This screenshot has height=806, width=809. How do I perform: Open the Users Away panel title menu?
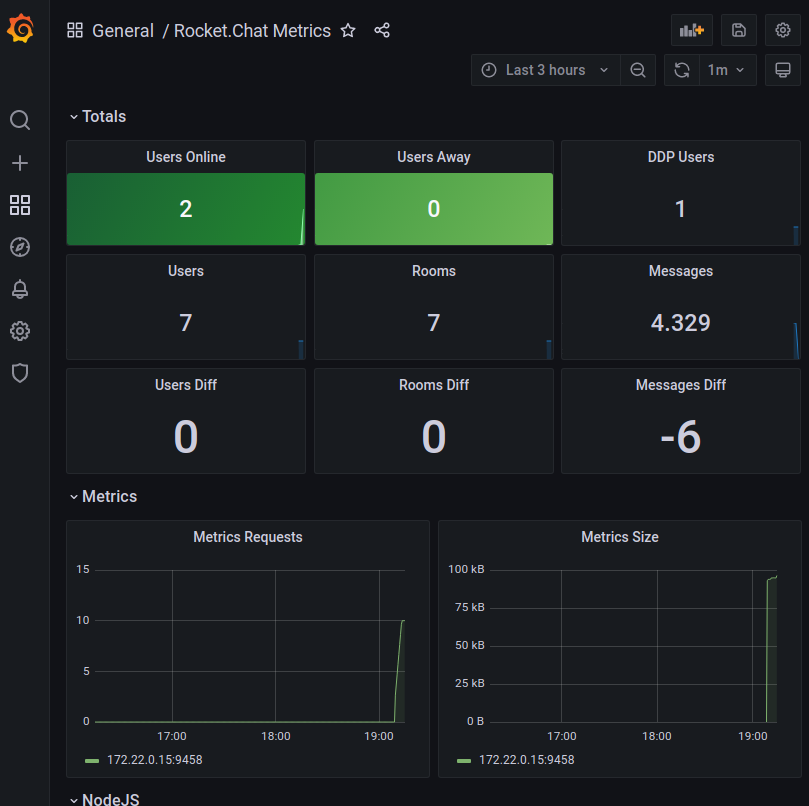click(434, 157)
